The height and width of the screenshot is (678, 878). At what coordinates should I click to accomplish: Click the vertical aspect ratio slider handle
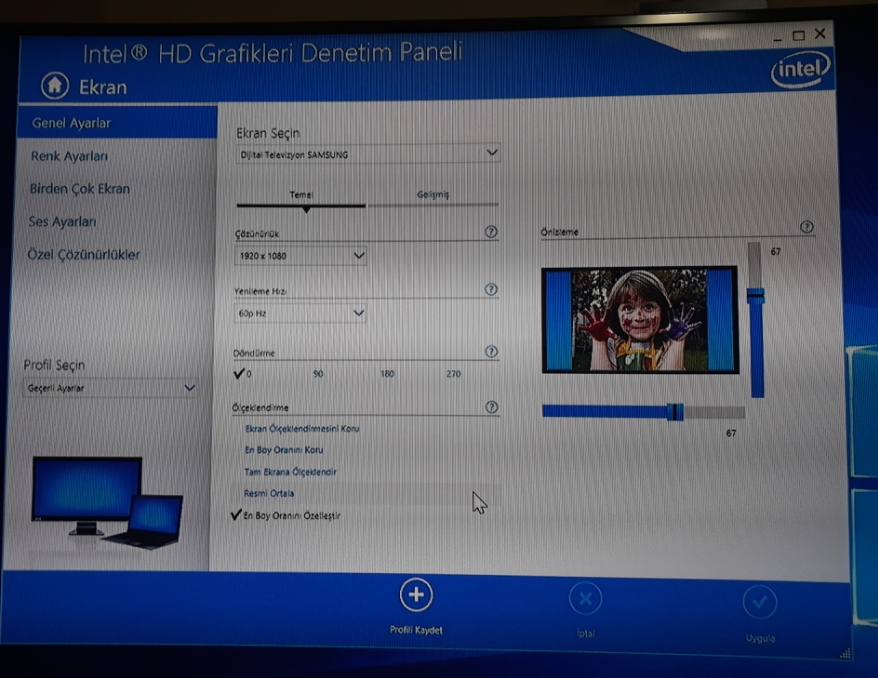(755, 296)
